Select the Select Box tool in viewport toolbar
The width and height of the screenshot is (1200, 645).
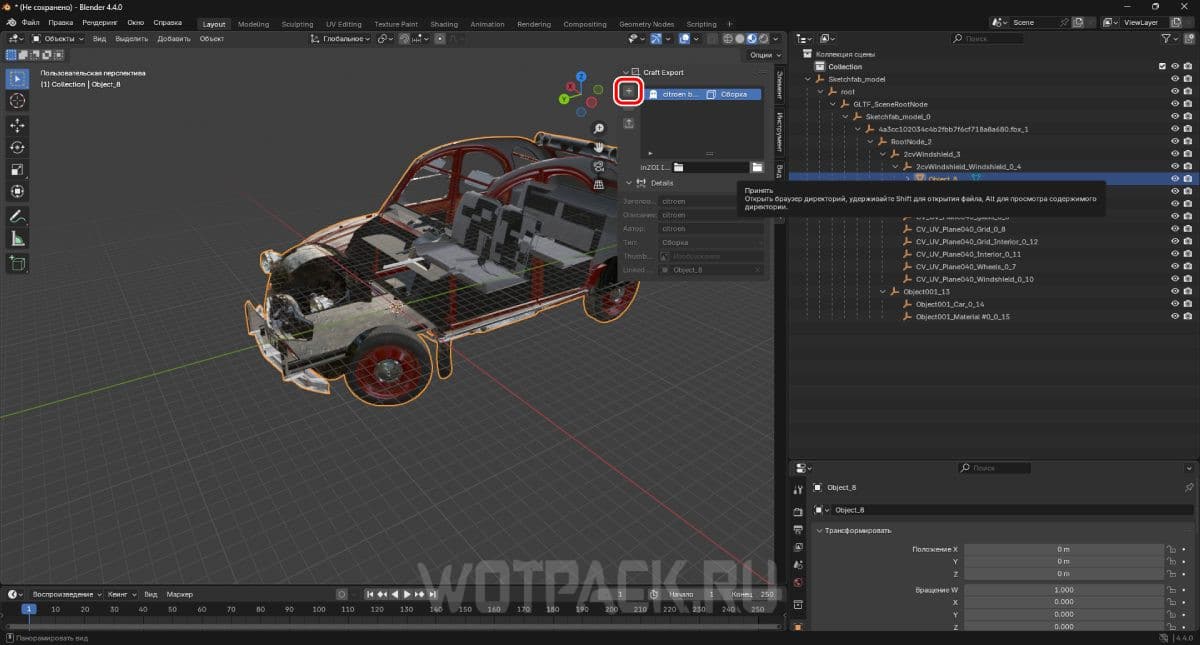[17, 78]
